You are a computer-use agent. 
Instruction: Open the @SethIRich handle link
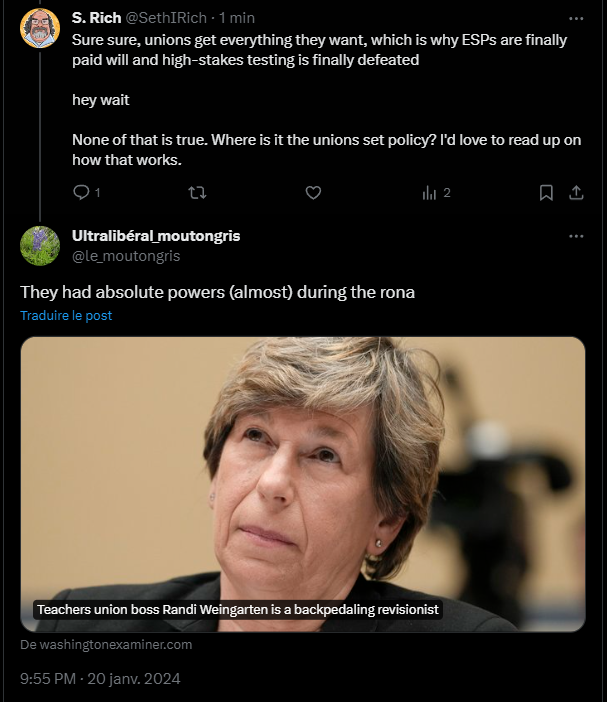click(166, 18)
